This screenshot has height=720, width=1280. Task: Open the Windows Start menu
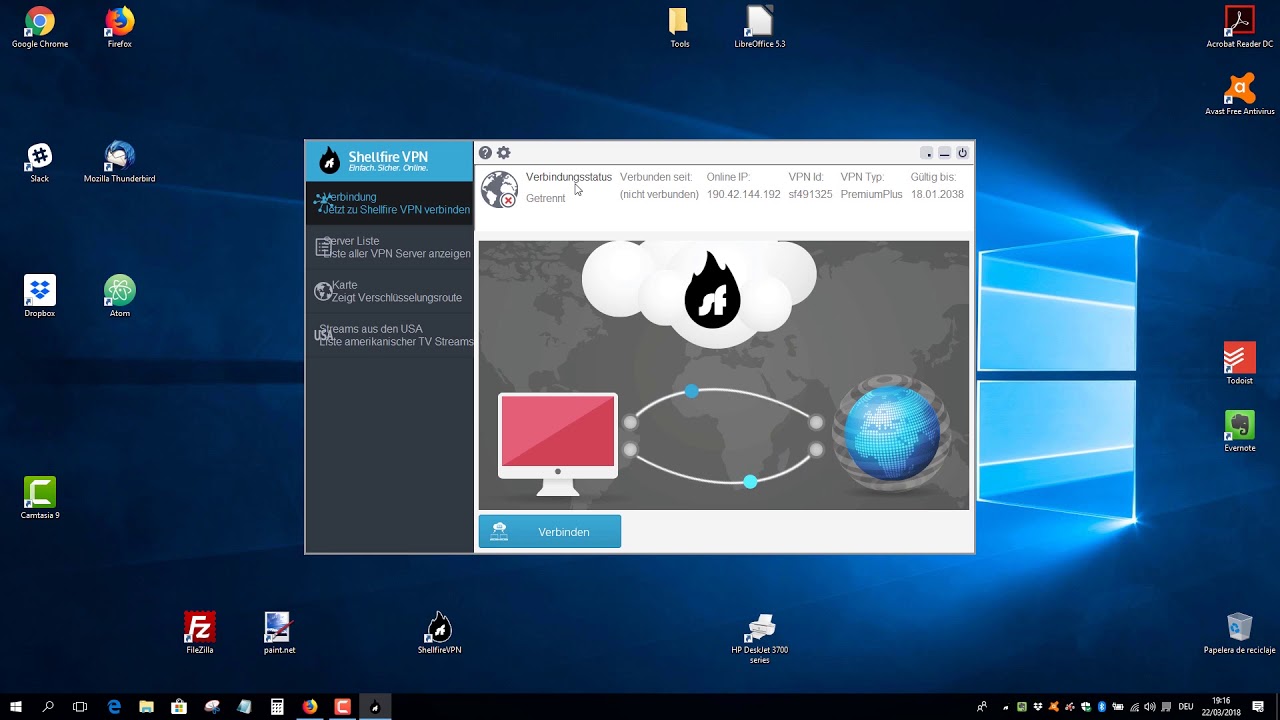[x=16, y=706]
